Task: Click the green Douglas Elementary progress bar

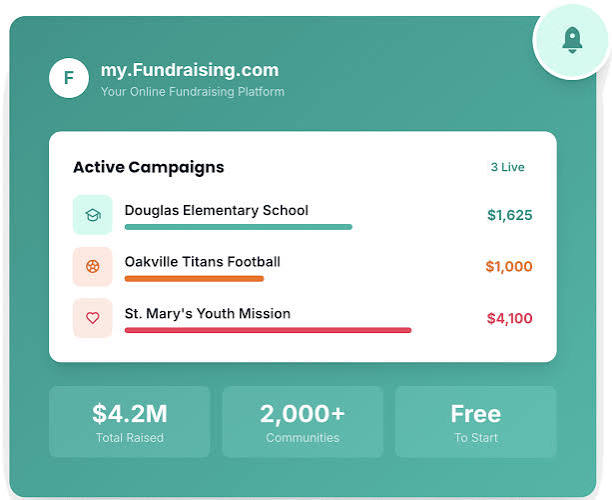Action: click(x=238, y=227)
